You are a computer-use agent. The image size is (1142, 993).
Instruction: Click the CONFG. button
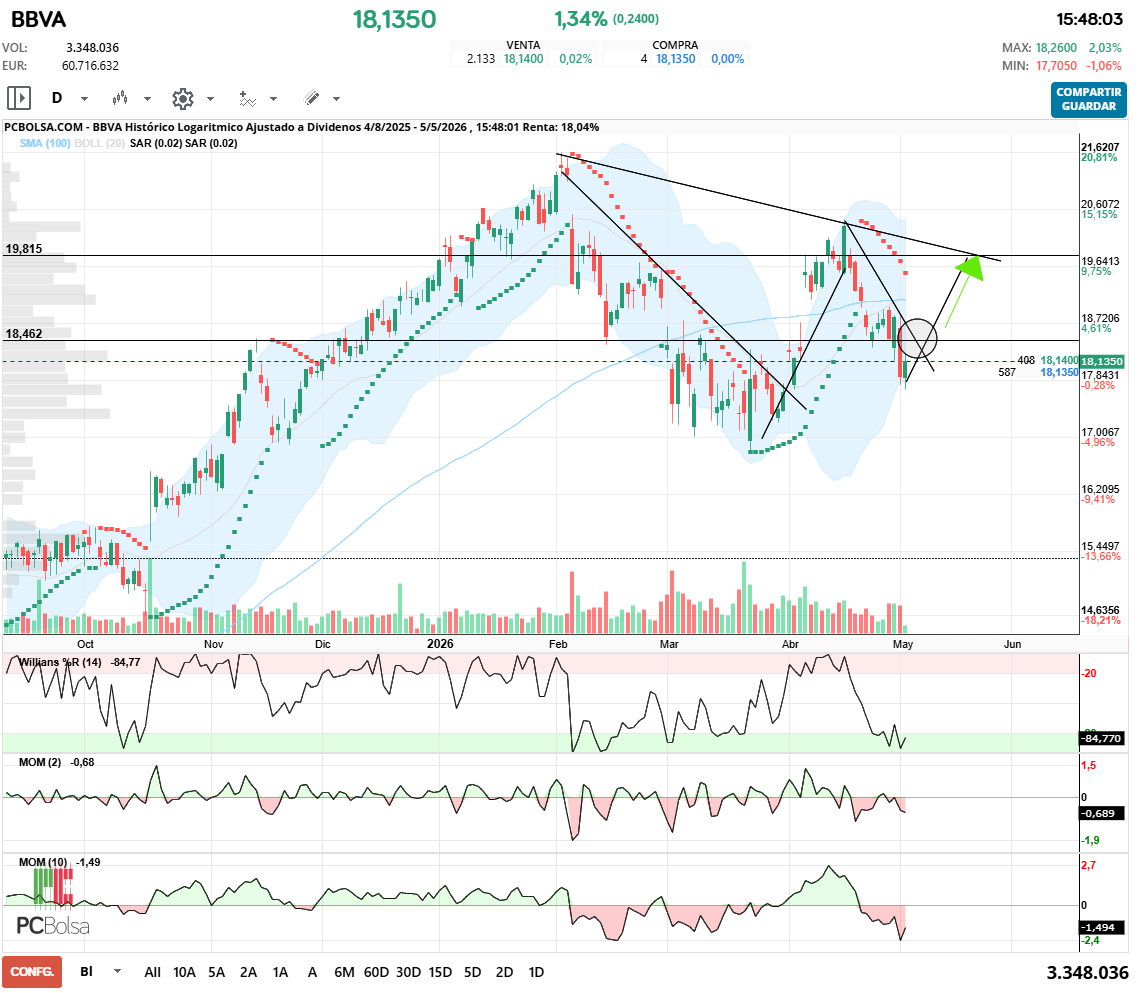point(32,972)
